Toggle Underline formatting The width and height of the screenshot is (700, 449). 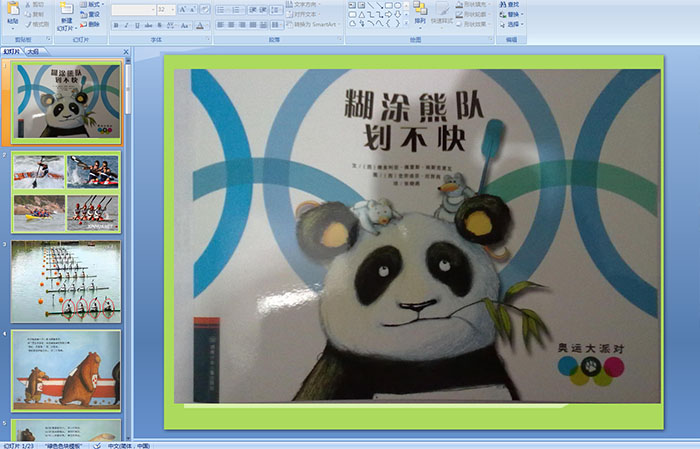pyautogui.click(x=137, y=25)
